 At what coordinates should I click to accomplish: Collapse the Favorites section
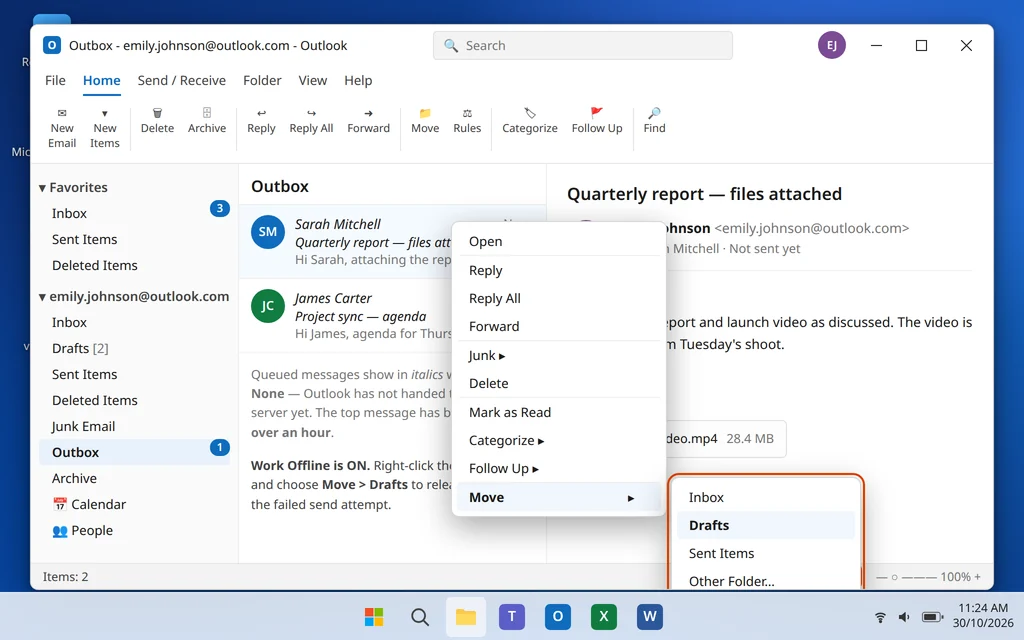[42, 188]
